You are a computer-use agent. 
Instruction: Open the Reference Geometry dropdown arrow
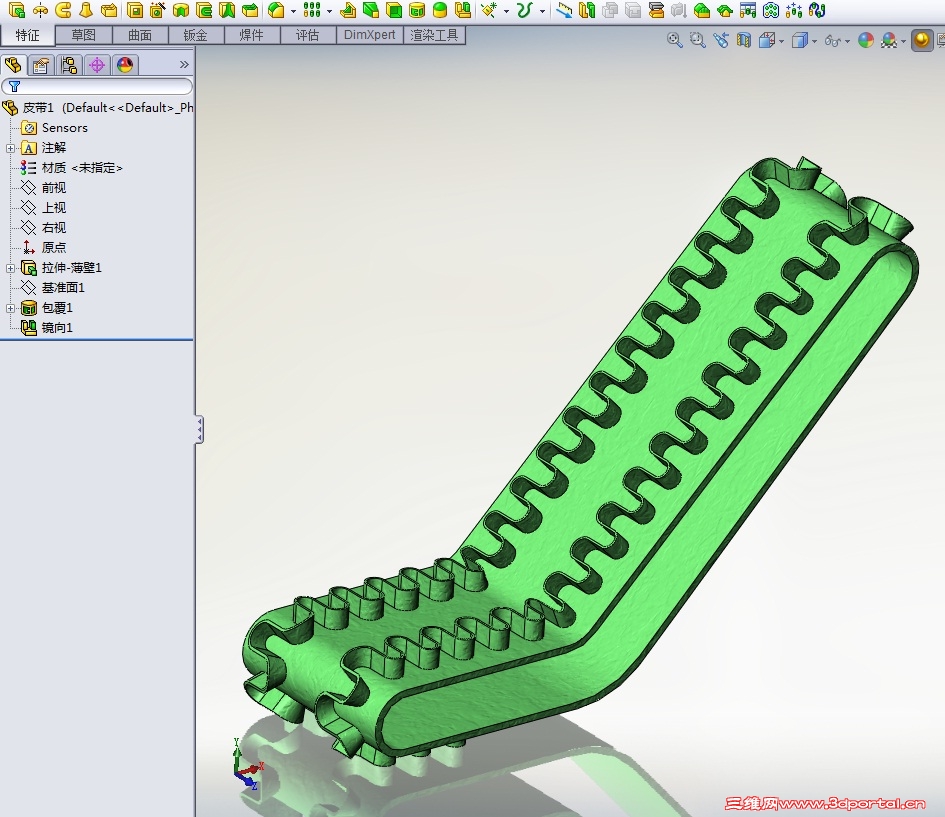pos(506,11)
